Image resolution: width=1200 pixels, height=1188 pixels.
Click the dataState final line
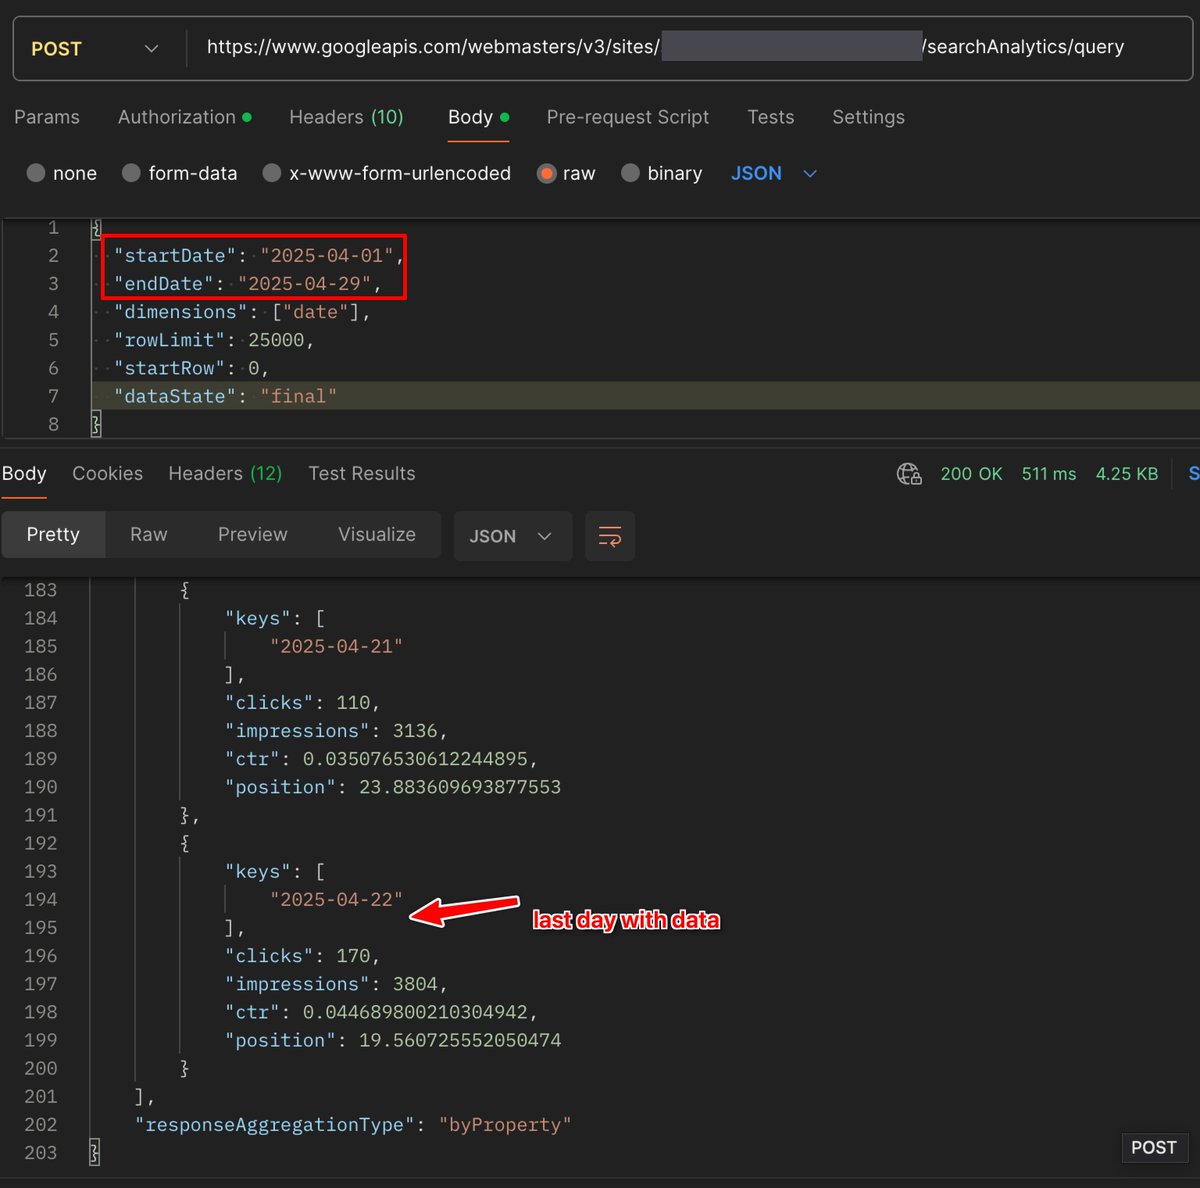[225, 396]
